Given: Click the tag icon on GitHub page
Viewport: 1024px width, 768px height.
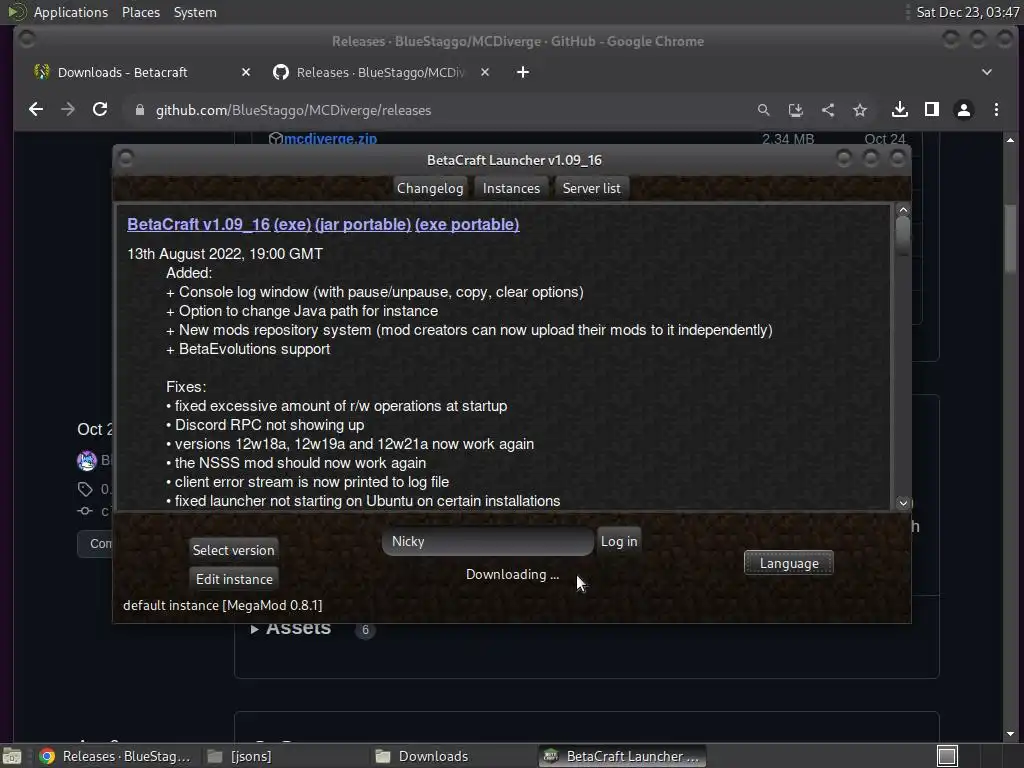Looking at the screenshot, I should tap(85, 488).
